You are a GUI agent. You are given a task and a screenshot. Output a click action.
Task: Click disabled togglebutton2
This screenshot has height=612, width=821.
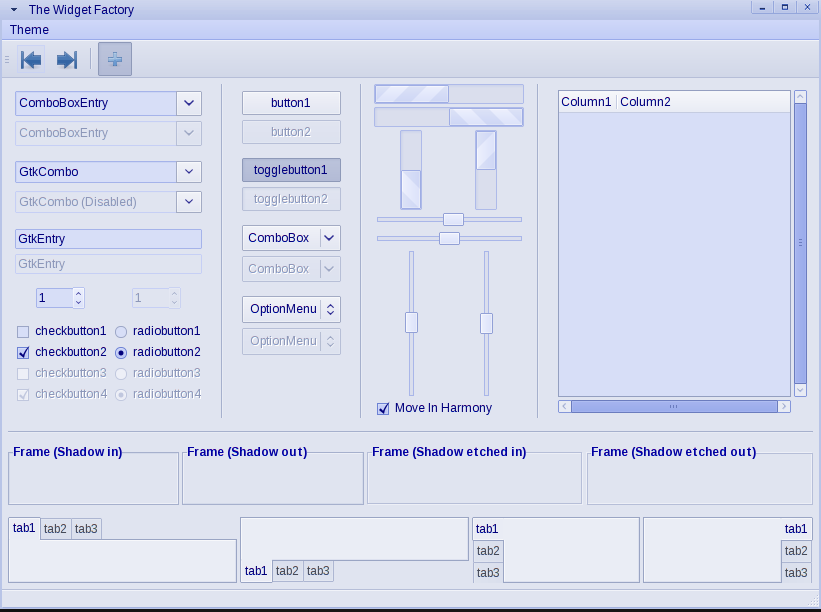point(291,199)
